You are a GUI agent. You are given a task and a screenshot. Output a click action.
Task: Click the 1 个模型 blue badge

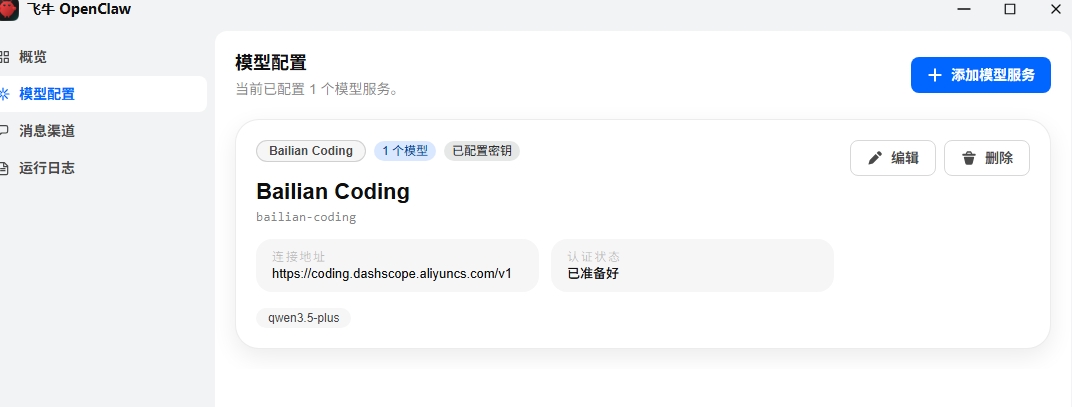405,151
